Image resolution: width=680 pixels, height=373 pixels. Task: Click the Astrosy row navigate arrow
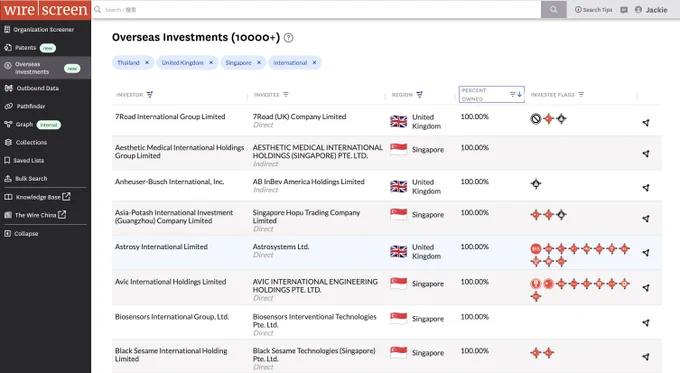[646, 253]
